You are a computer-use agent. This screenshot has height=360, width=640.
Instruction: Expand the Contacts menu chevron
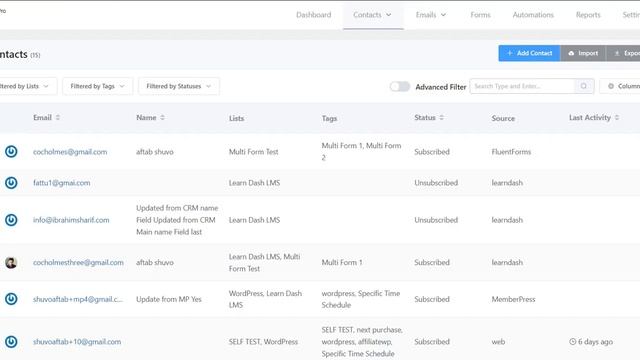tap(389, 15)
